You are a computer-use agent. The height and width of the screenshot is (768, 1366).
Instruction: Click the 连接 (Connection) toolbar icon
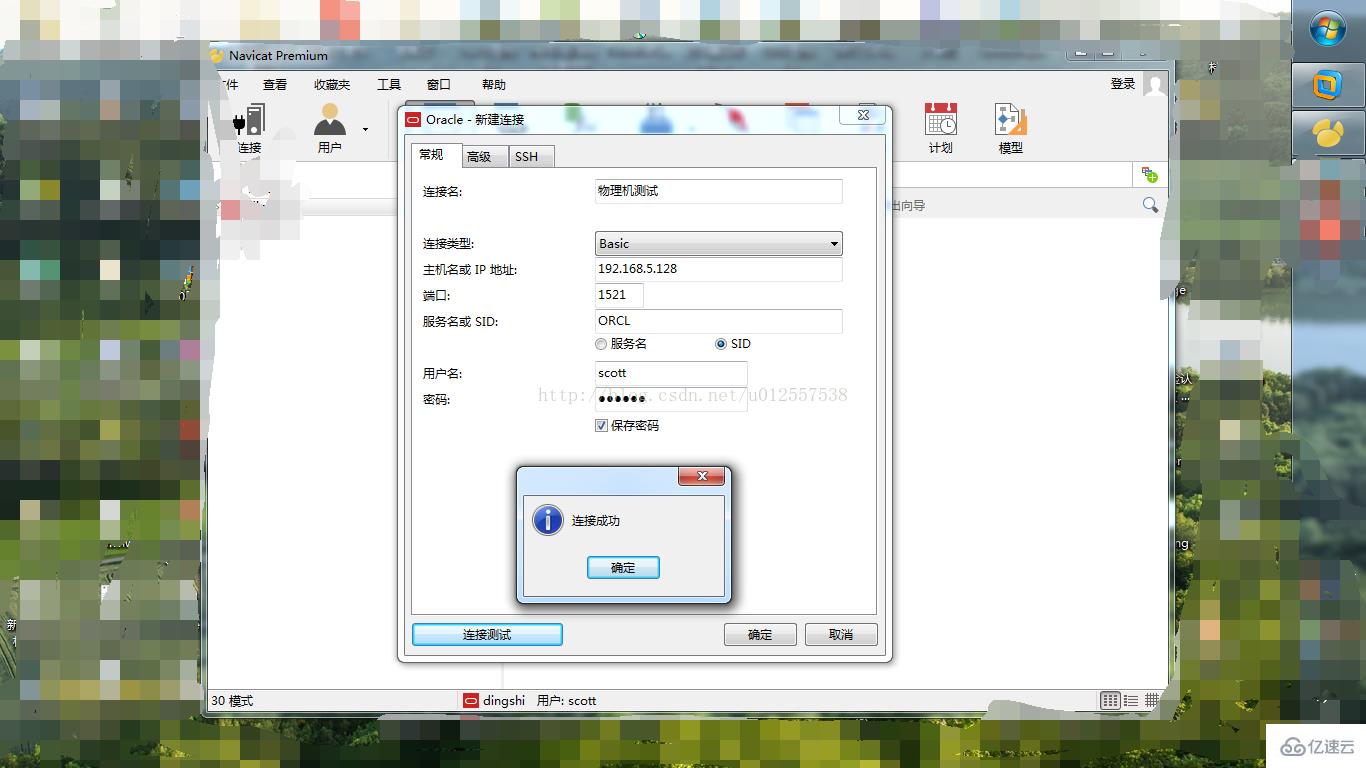(248, 128)
